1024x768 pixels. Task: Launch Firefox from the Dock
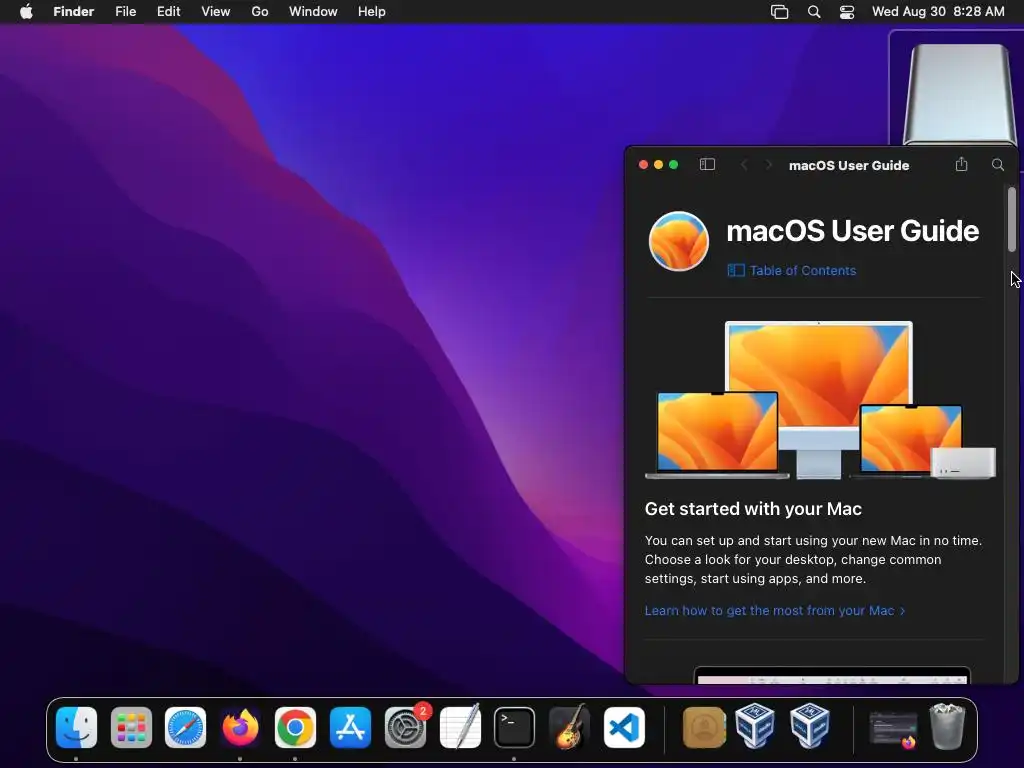240,727
